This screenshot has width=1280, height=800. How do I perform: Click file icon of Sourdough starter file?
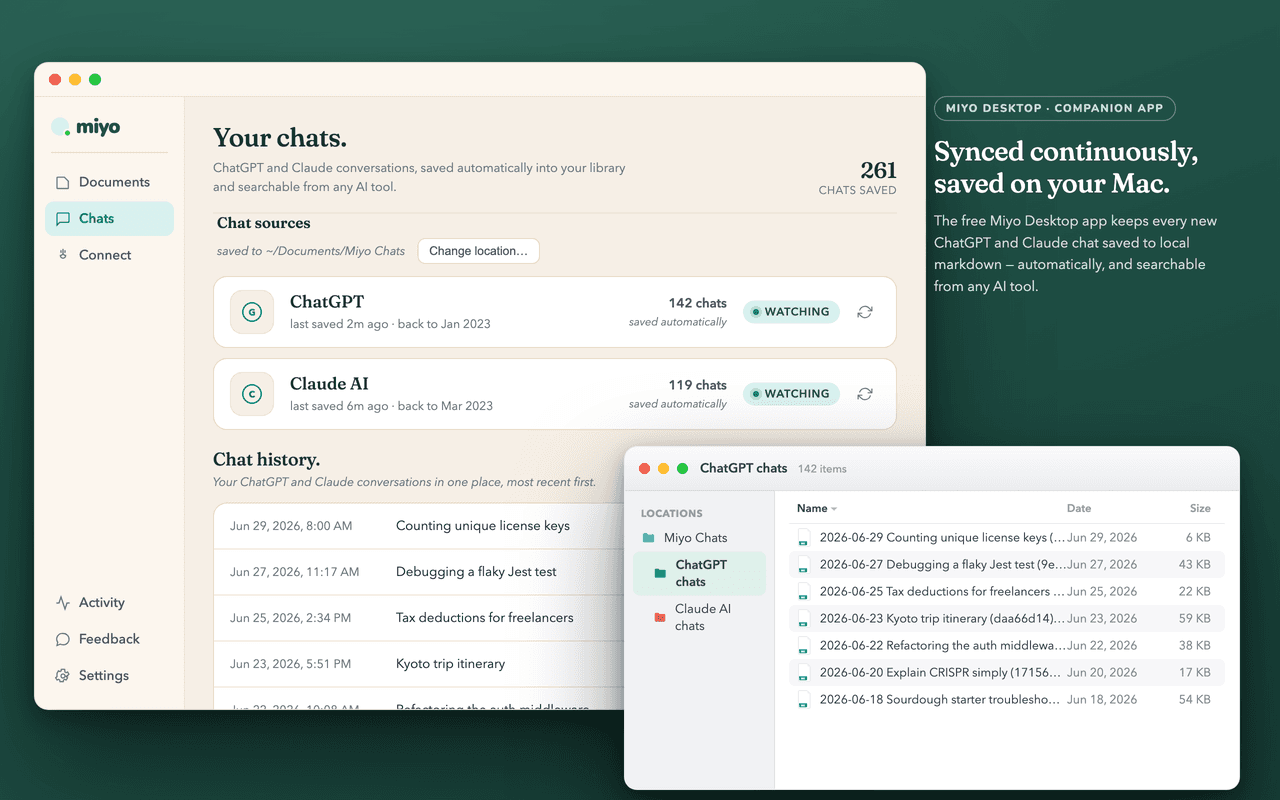pyautogui.click(x=803, y=700)
